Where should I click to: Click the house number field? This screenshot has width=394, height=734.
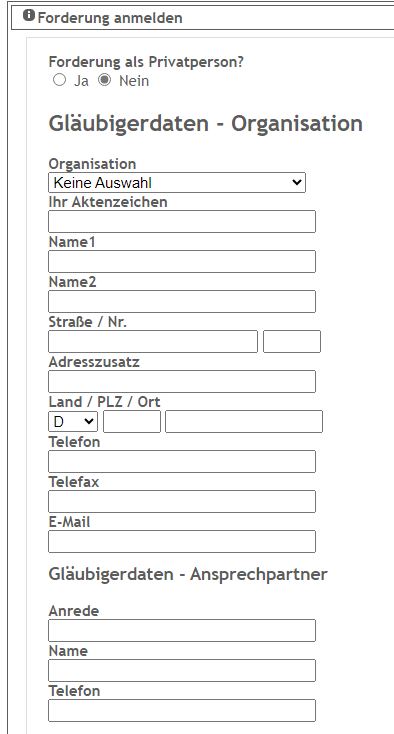pyautogui.click(x=292, y=341)
